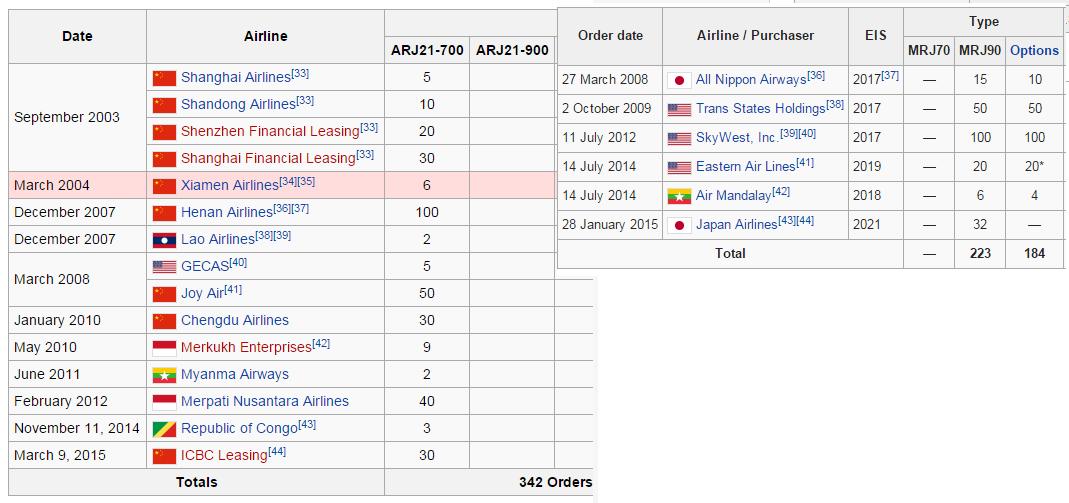The height and width of the screenshot is (503, 1069).
Task: Click the Myanmar flag beside Air Mandalay
Action: click(679, 196)
